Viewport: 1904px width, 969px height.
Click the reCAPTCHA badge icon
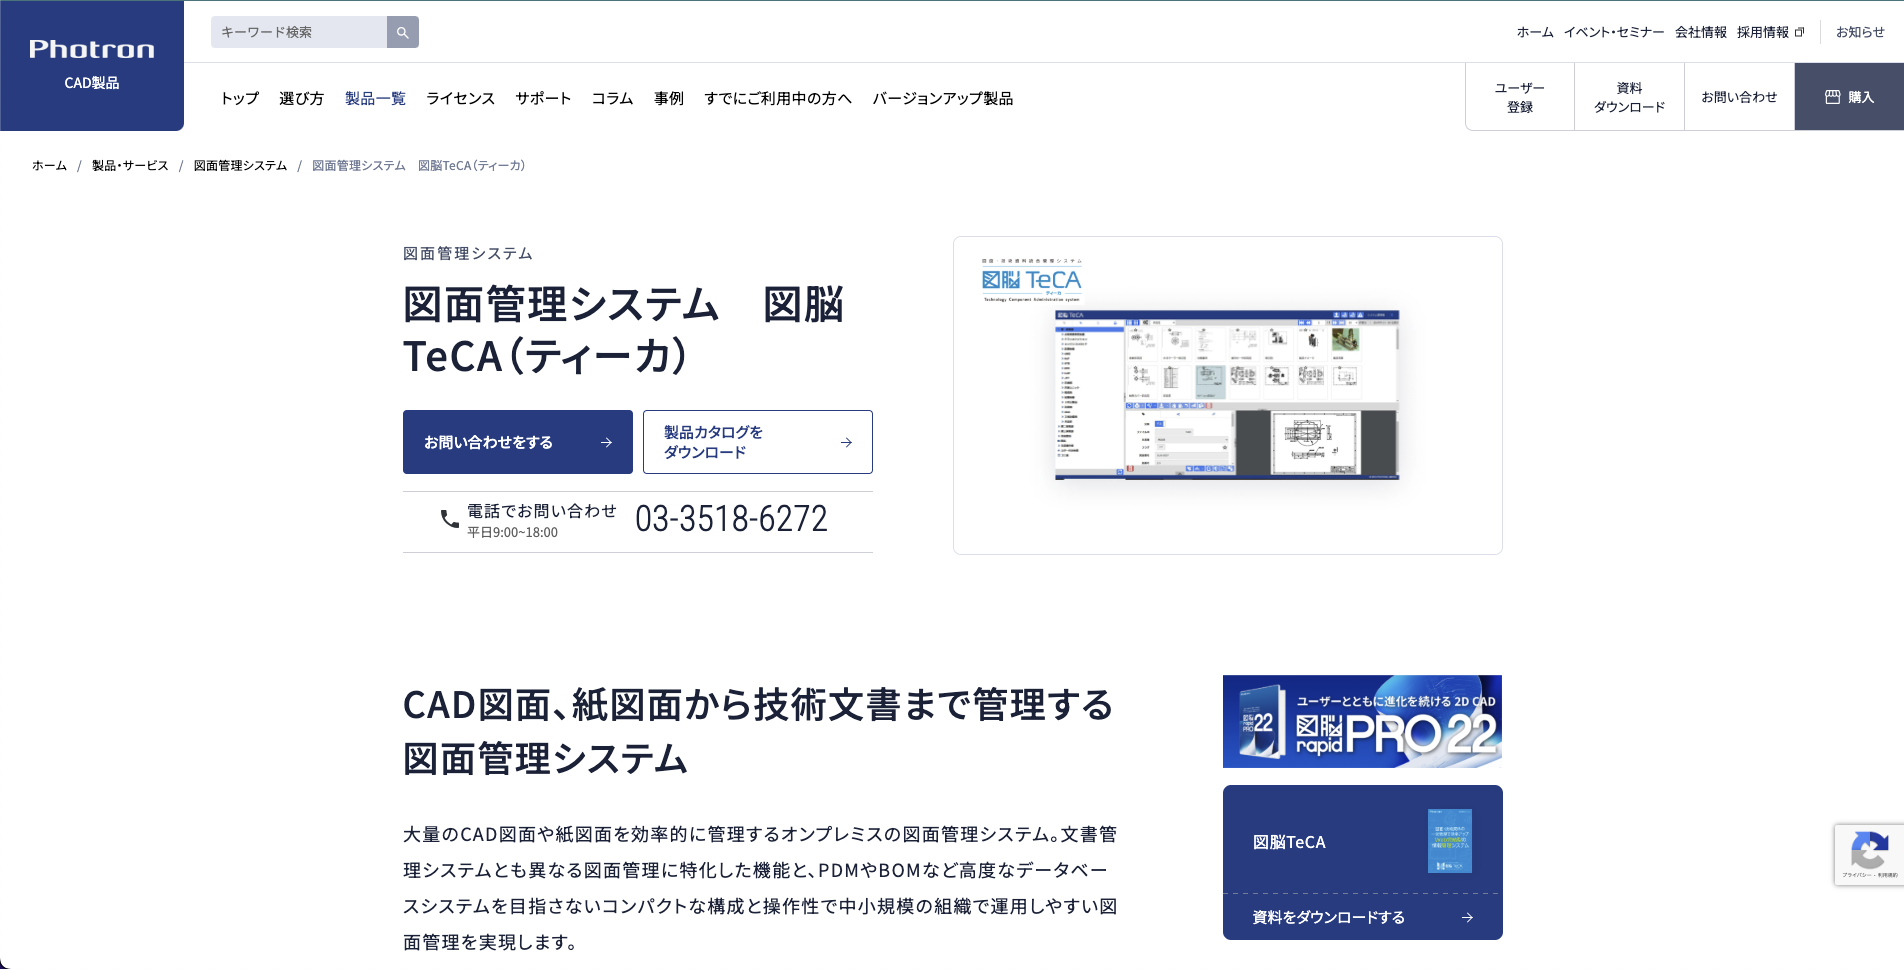(x=1868, y=852)
